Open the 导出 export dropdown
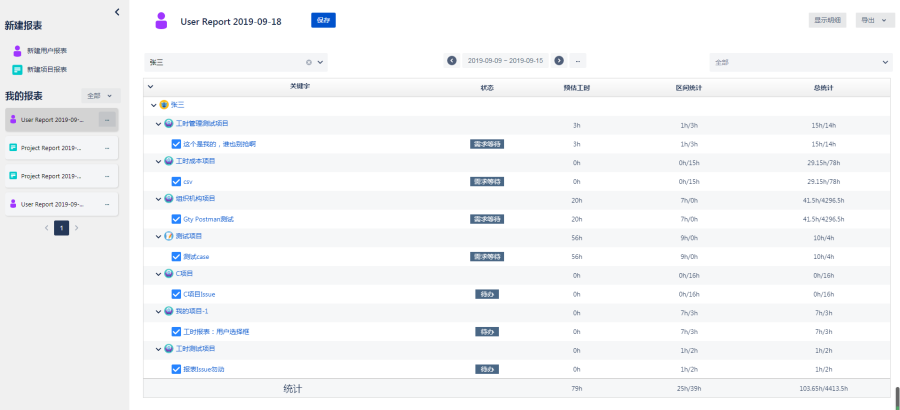Image resolution: width=900 pixels, height=410 pixels. click(875, 19)
